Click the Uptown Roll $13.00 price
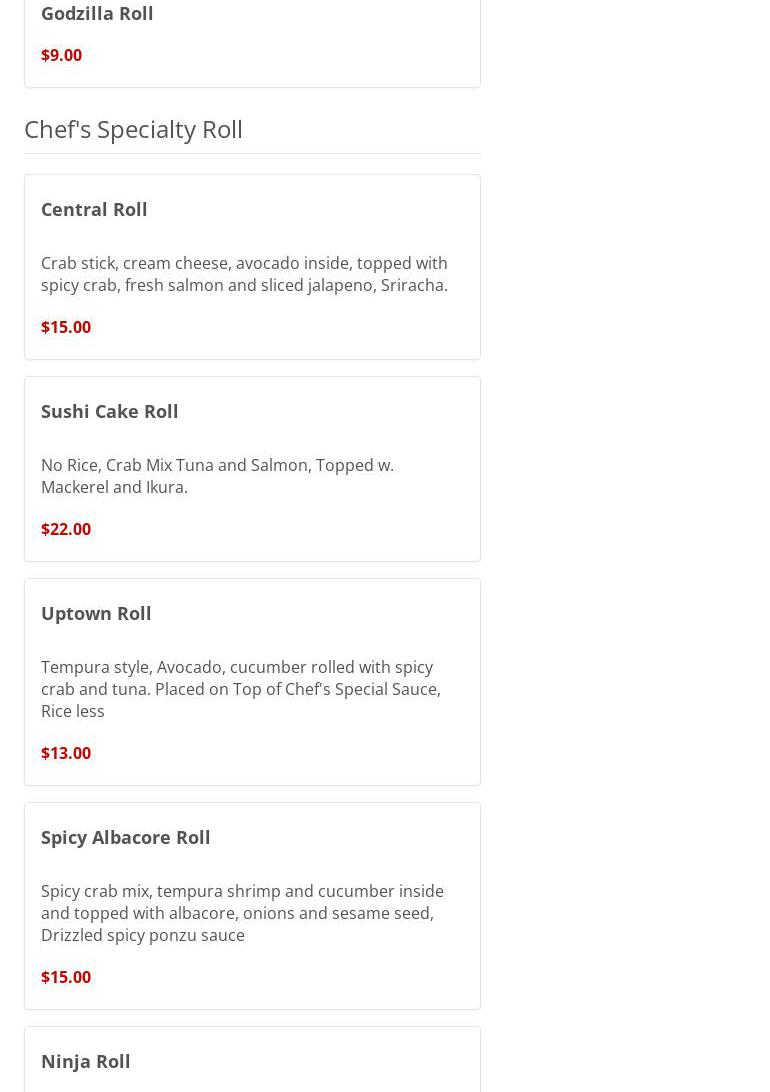Image resolution: width=770 pixels, height=1092 pixels. (x=66, y=753)
